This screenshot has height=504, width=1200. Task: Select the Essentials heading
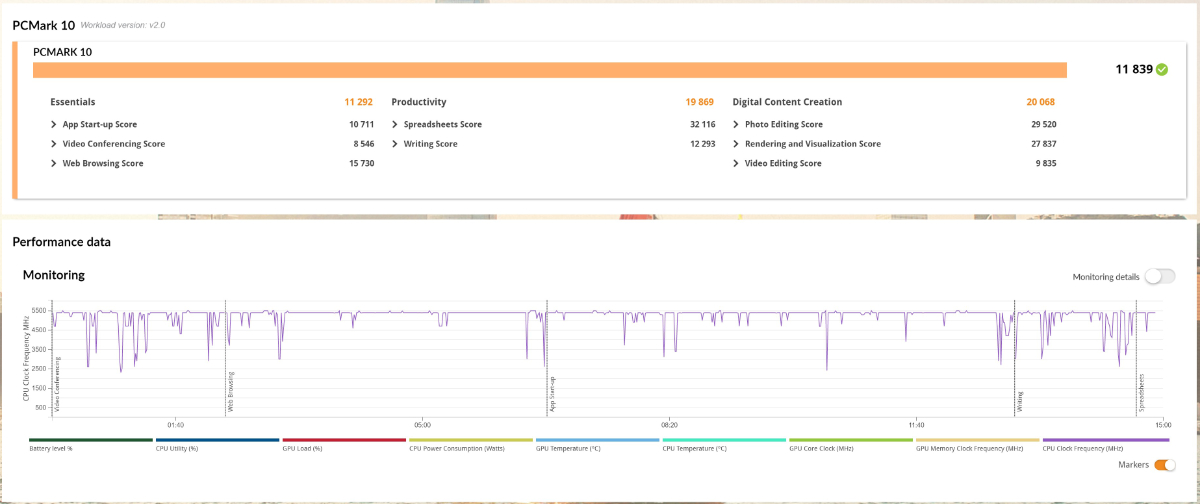(x=73, y=102)
